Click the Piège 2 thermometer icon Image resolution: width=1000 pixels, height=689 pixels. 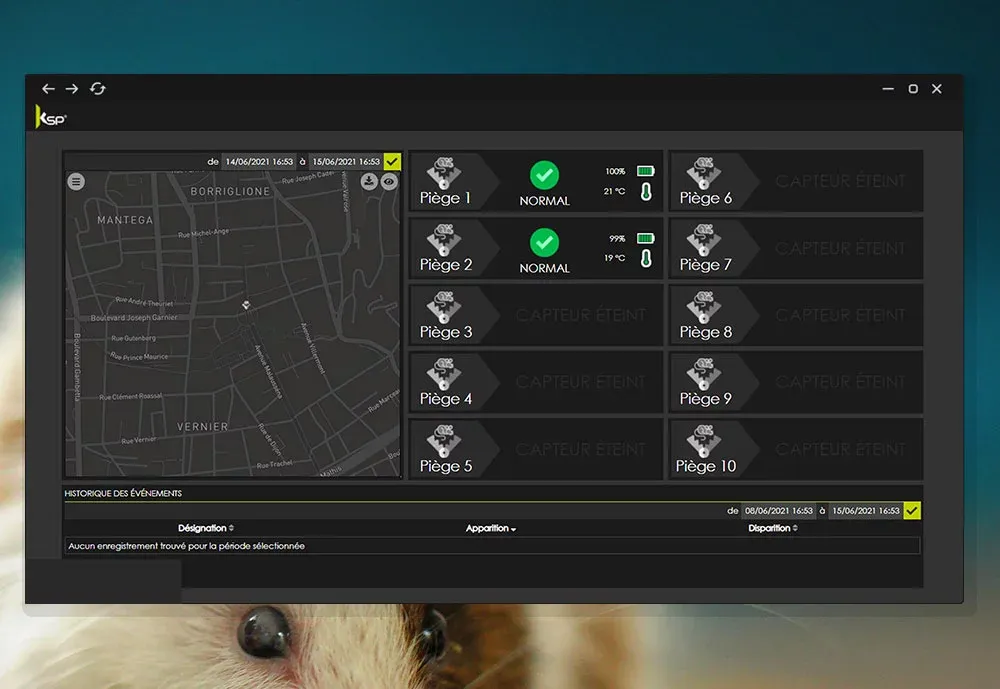click(x=645, y=258)
